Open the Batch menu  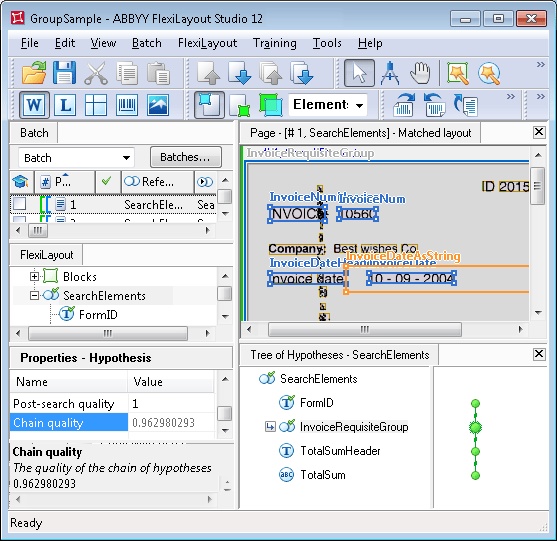coord(147,43)
